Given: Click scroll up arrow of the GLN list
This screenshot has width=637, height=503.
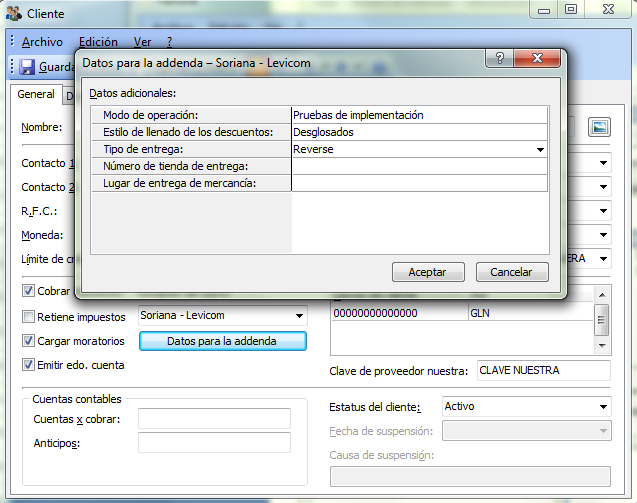Looking at the screenshot, I should click(602, 295).
